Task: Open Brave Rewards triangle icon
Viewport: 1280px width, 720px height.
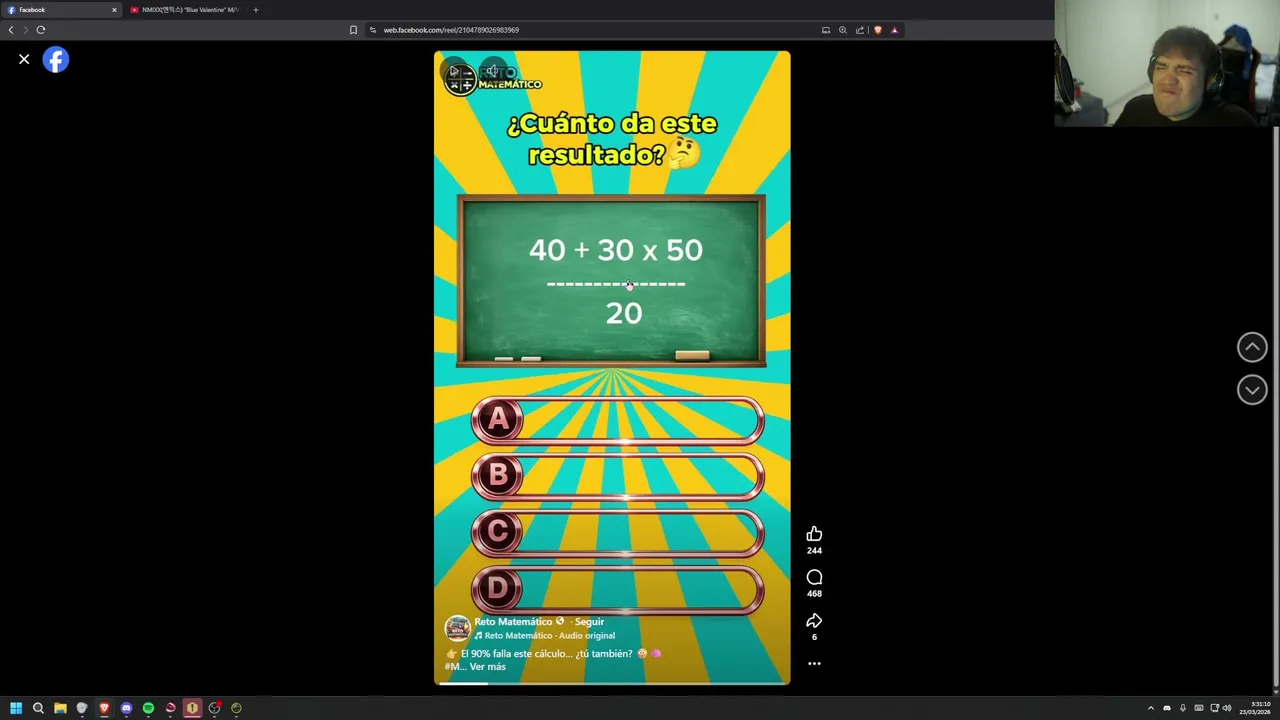Action: [x=895, y=30]
